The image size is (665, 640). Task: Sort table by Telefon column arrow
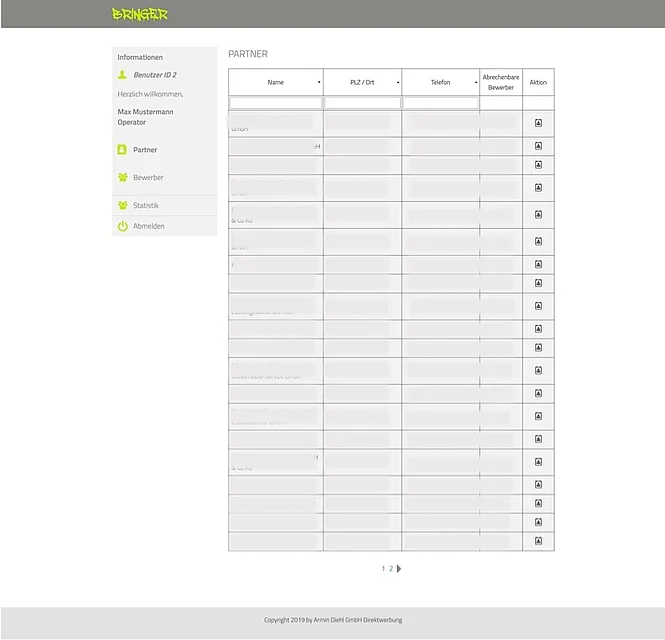(x=476, y=83)
